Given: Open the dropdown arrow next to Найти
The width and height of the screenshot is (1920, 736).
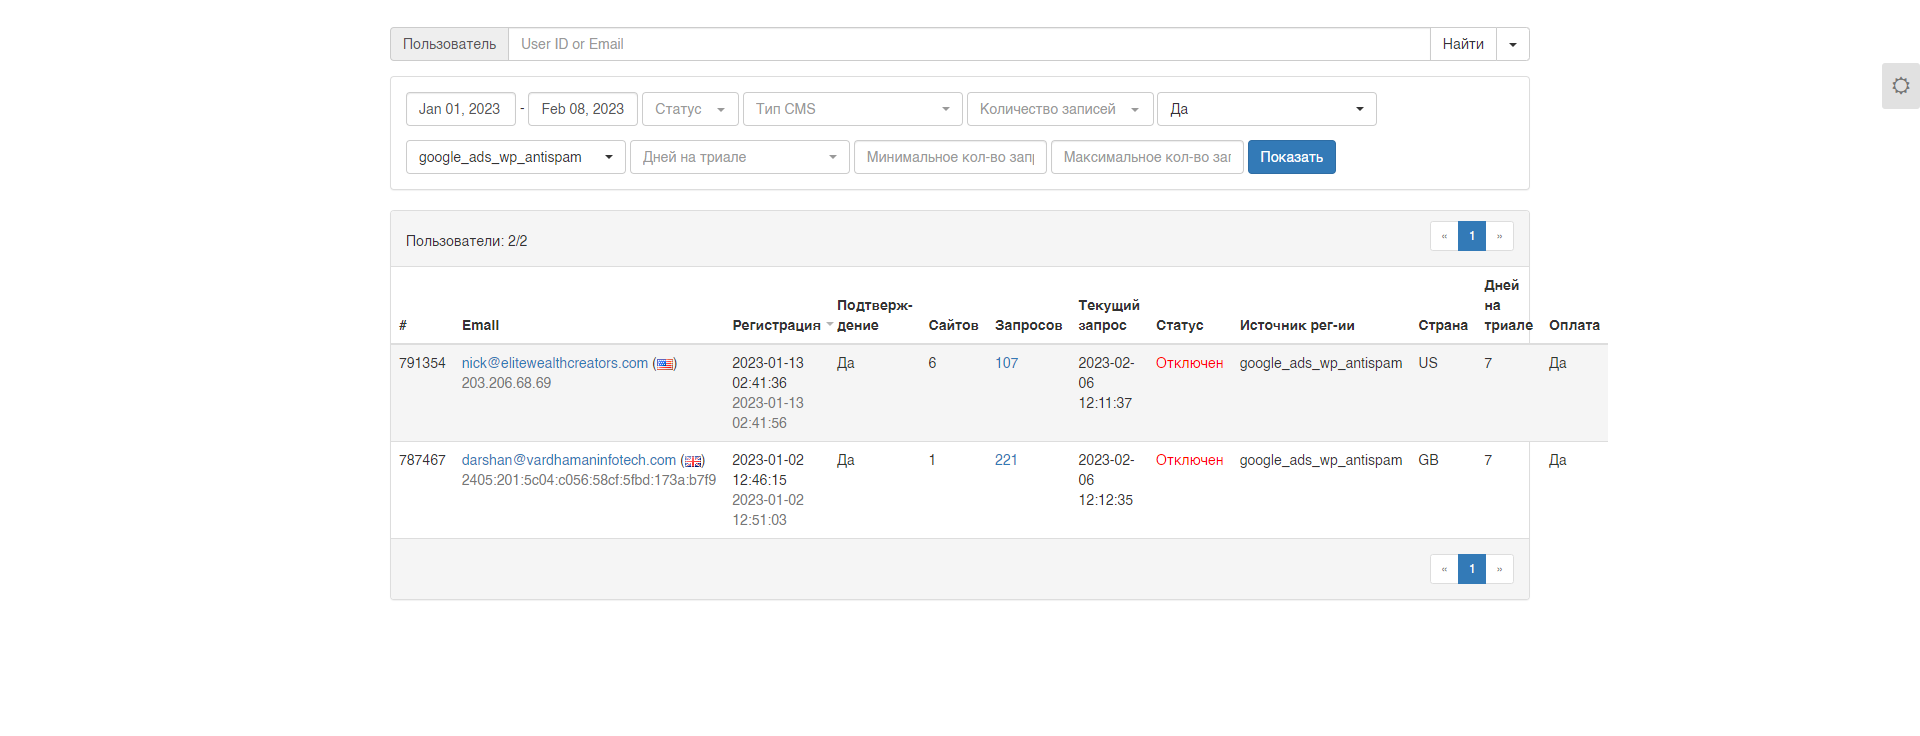Looking at the screenshot, I should pyautogui.click(x=1512, y=44).
